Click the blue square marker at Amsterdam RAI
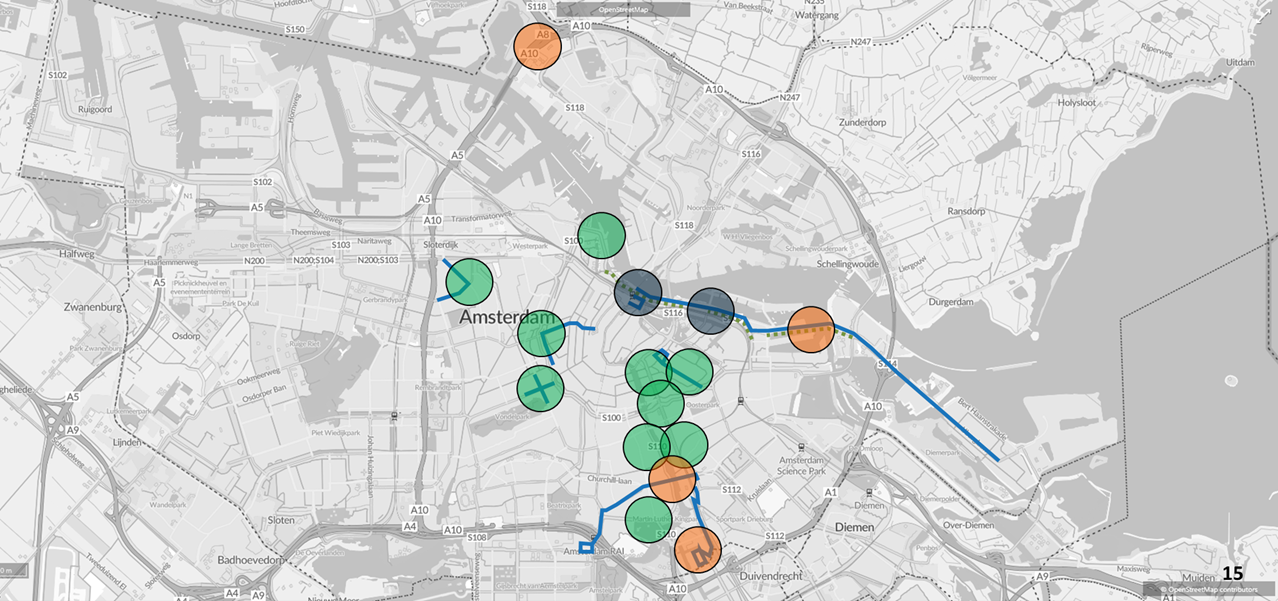The image size is (1278, 601). click(585, 547)
